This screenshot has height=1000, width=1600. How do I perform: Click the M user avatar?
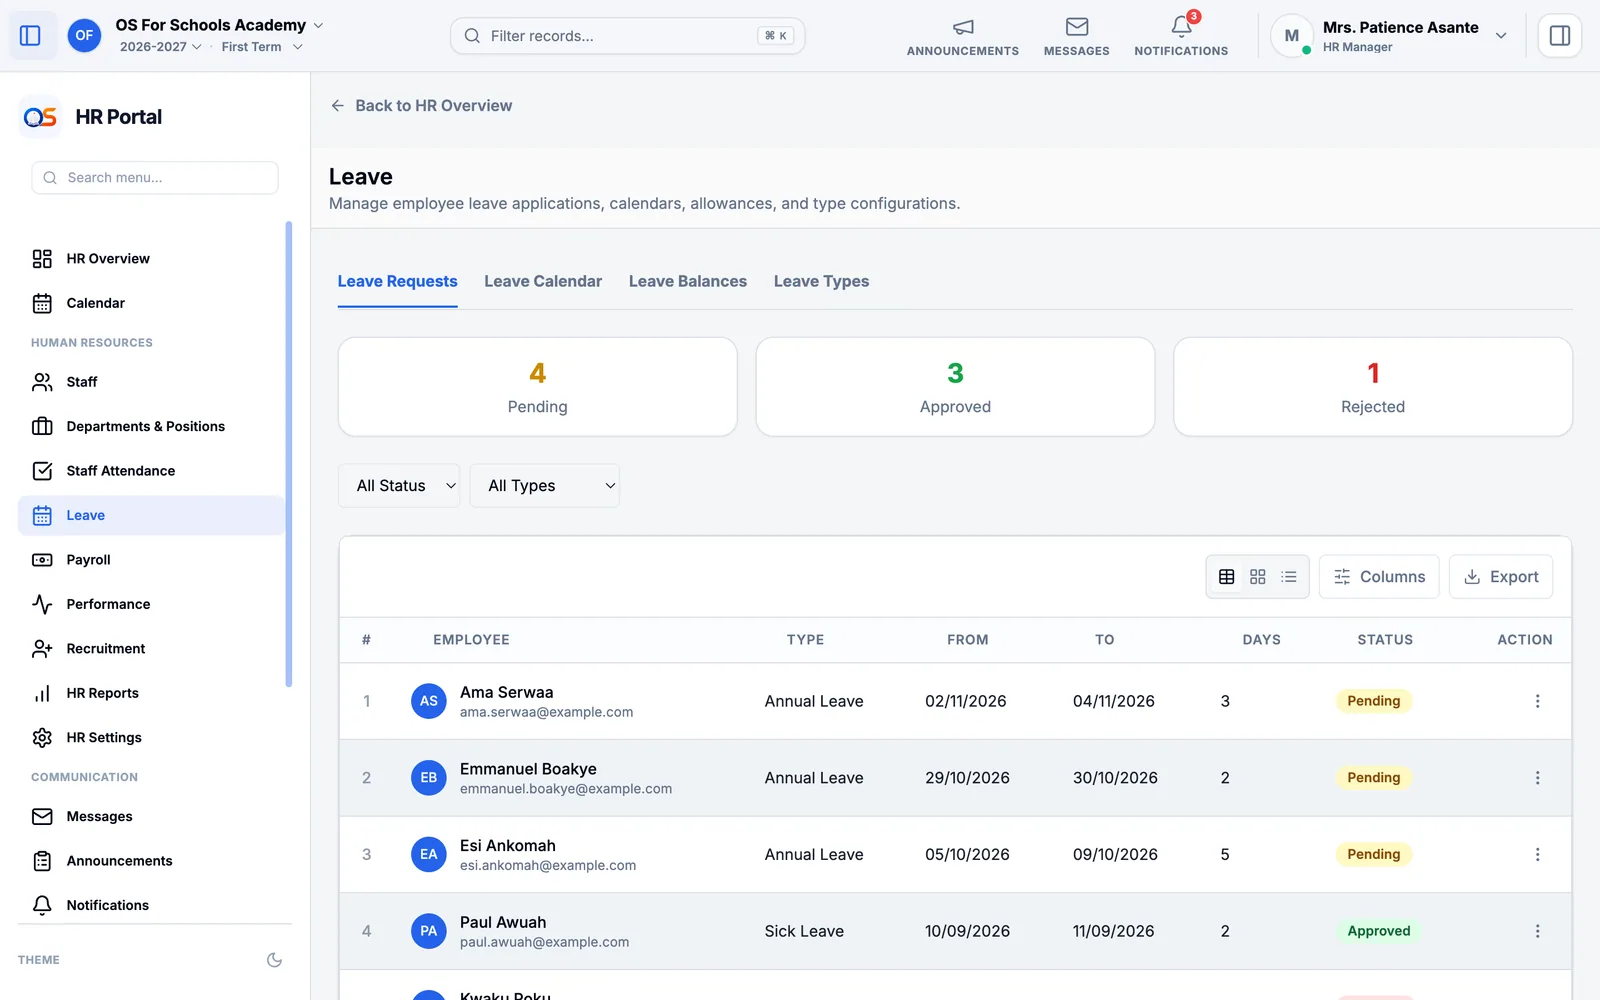pyautogui.click(x=1291, y=36)
